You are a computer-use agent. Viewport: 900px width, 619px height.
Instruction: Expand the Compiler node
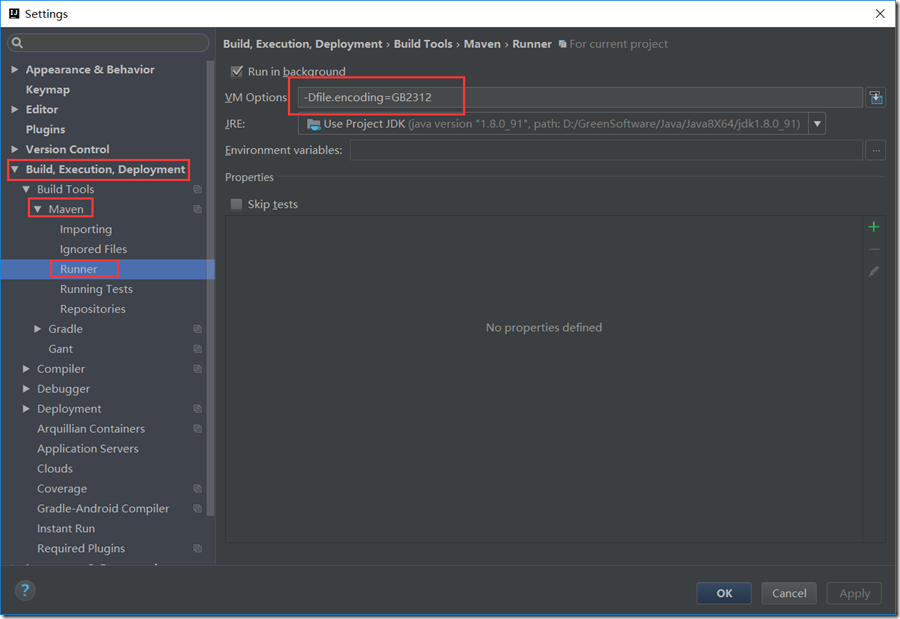tap(26, 369)
